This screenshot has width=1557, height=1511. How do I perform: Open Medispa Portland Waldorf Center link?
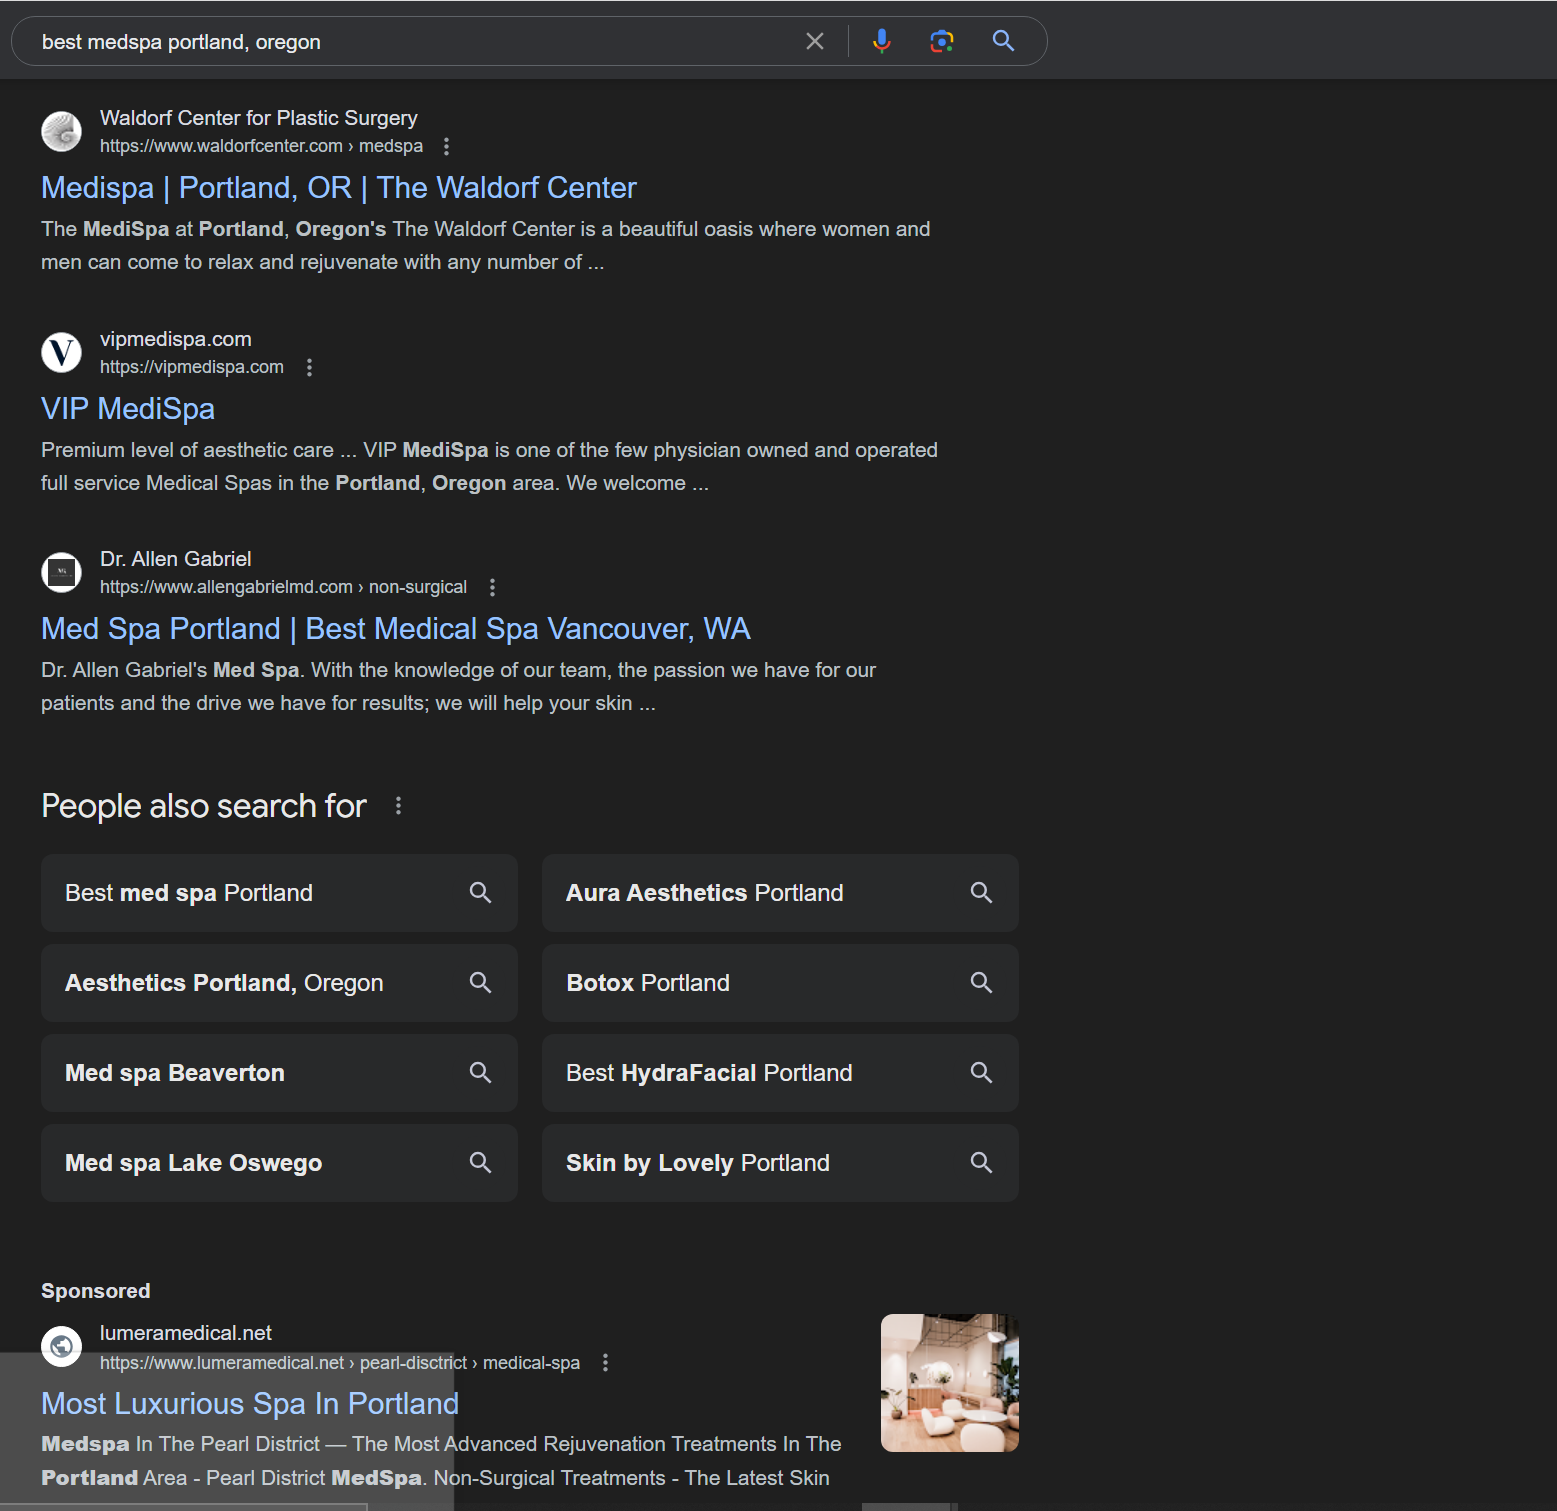(x=338, y=188)
